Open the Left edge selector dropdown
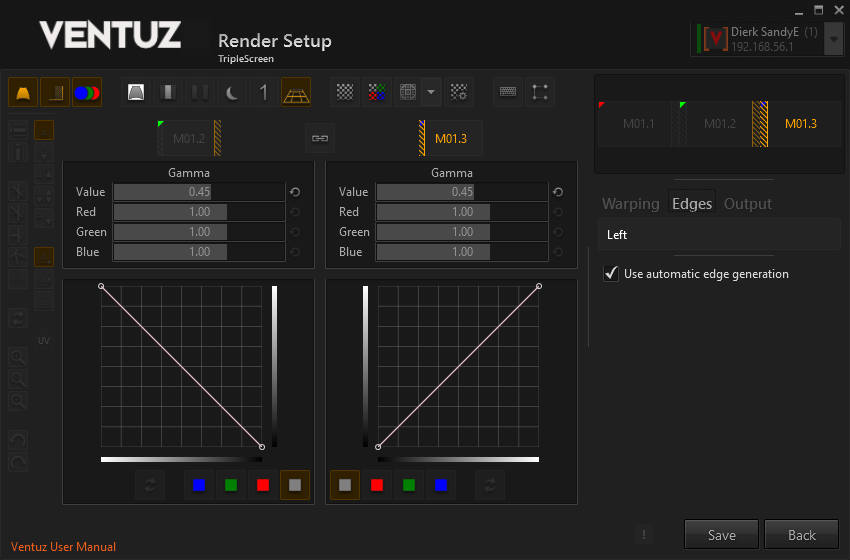850x560 pixels. click(717, 235)
